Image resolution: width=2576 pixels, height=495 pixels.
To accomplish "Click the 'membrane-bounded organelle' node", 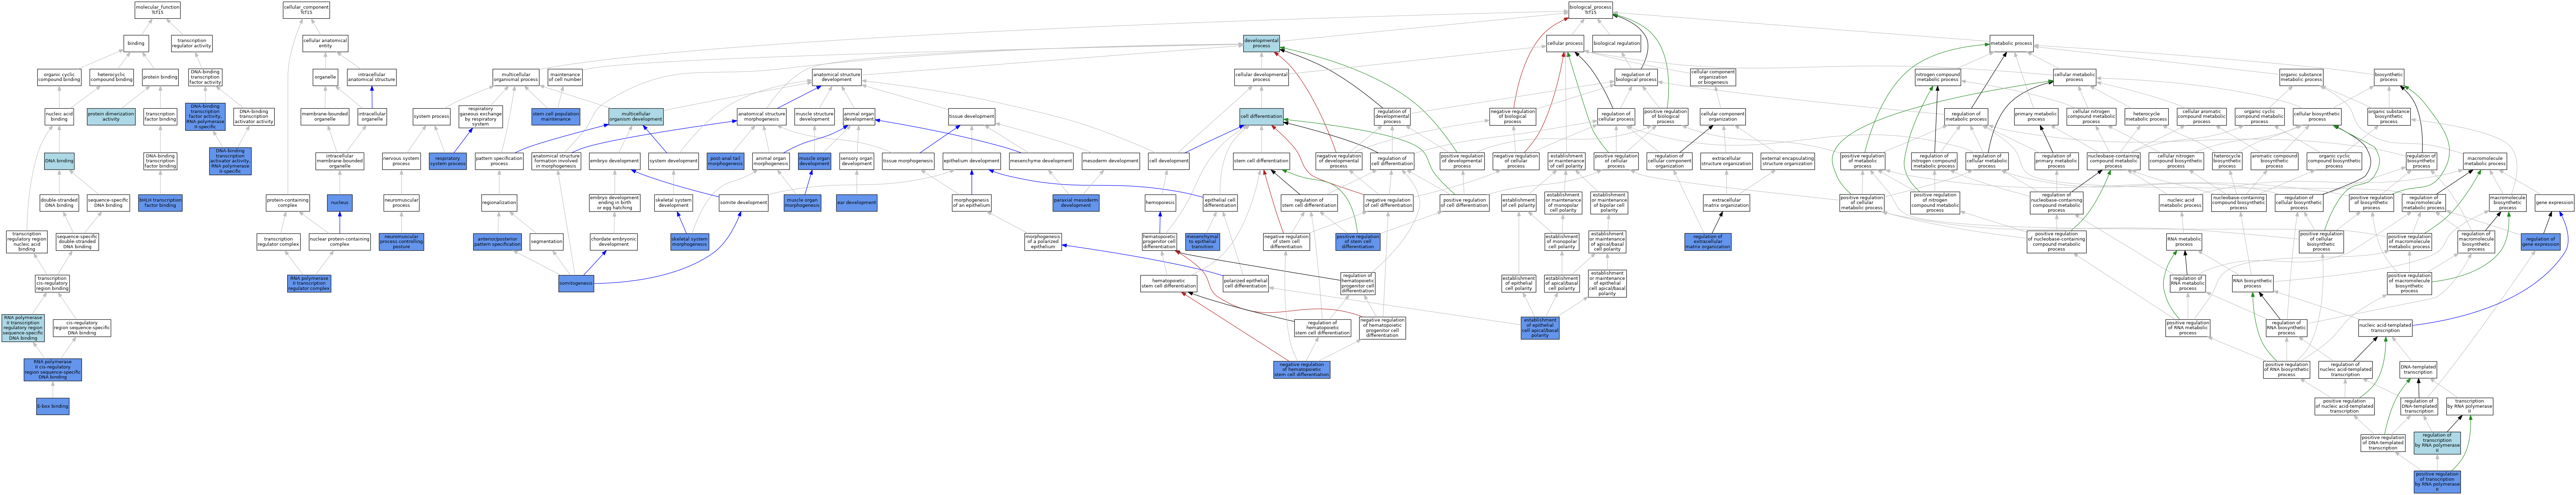I will (x=325, y=117).
